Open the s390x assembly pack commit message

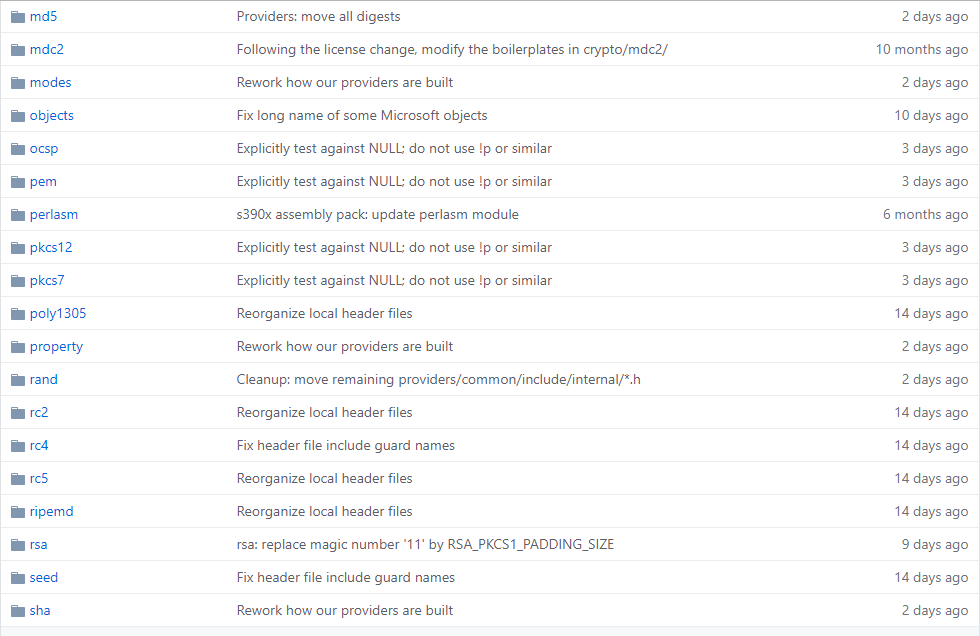point(377,214)
